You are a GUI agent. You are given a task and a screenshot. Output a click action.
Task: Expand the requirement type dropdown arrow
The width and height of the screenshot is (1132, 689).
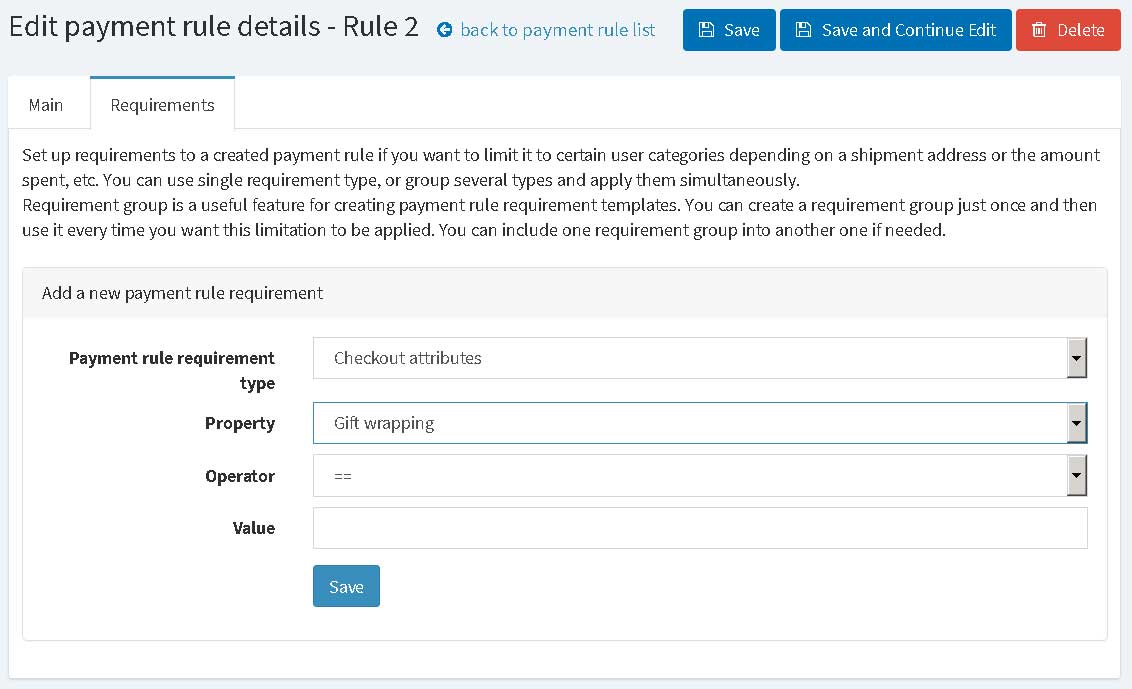click(x=1076, y=358)
